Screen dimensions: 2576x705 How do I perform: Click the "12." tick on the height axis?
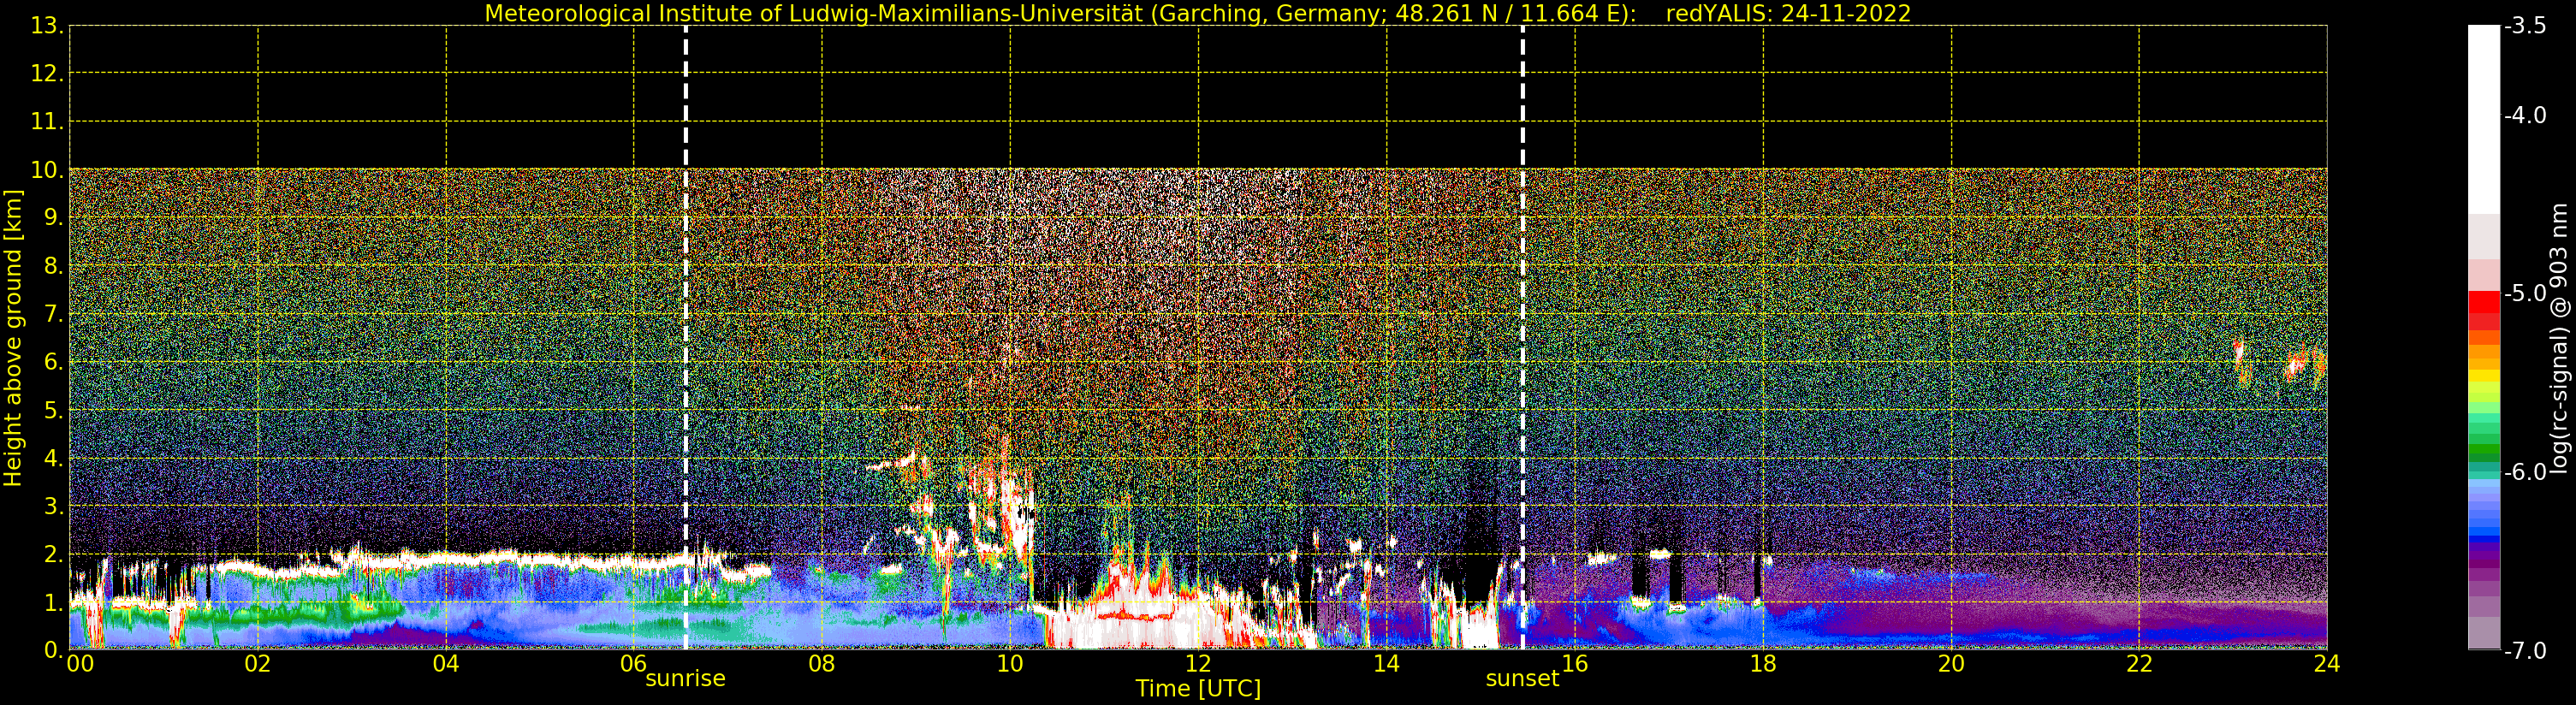[x=48, y=74]
